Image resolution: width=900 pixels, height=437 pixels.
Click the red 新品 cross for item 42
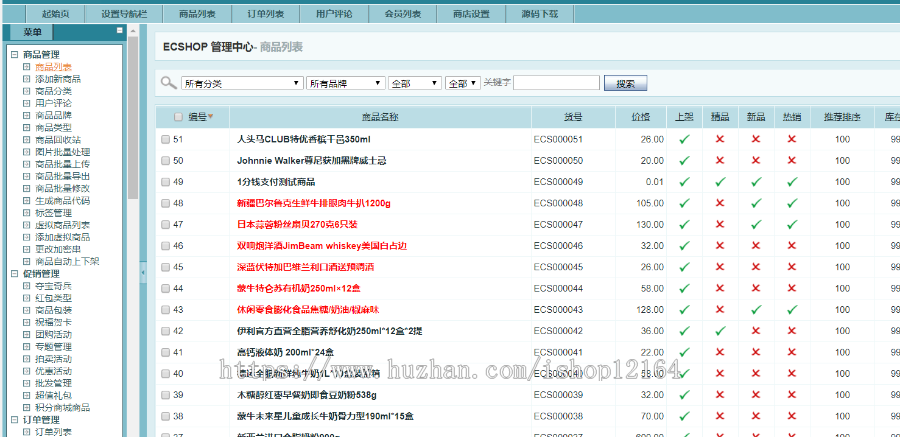pos(756,331)
